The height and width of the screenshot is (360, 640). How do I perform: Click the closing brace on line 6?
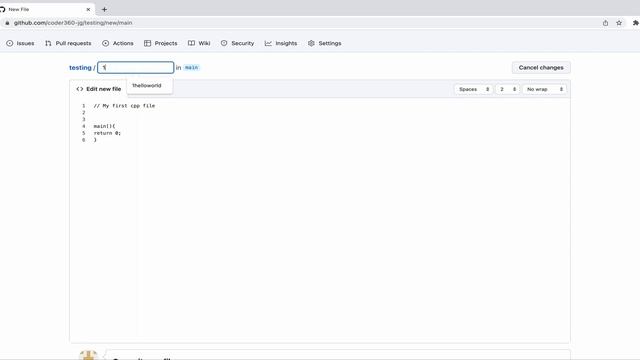pos(95,140)
